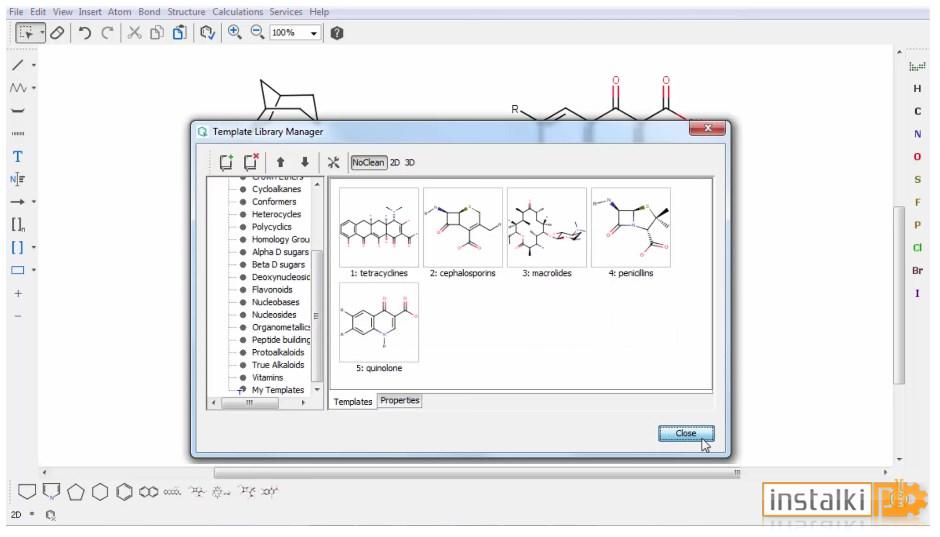This screenshot has width=940, height=537.
Task: Open the periodic table icon
Action: point(917,66)
